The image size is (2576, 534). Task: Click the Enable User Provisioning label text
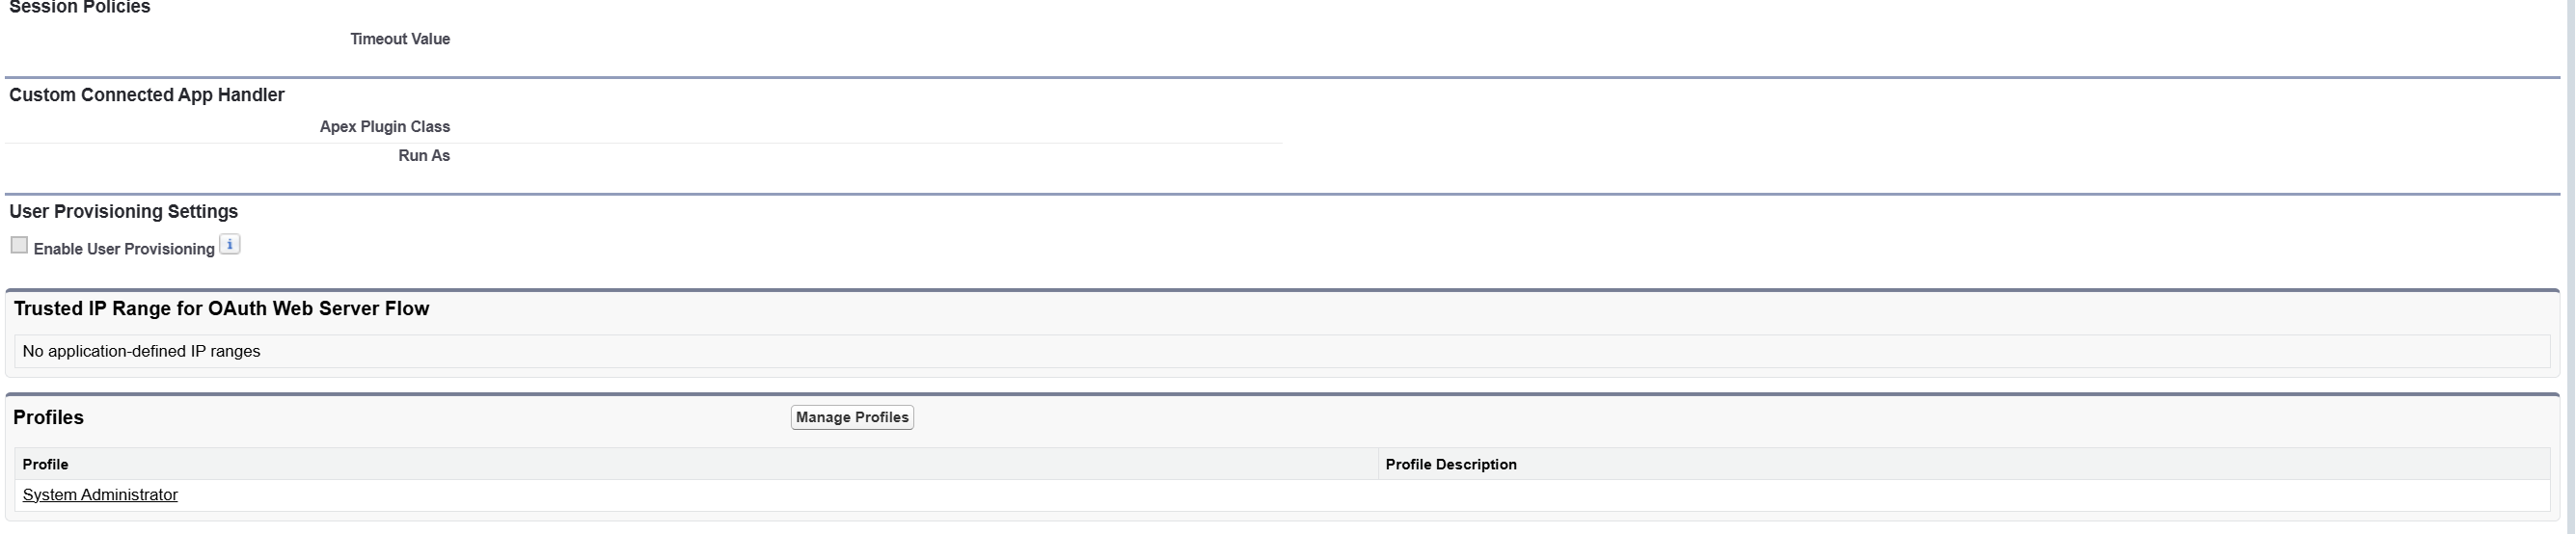124,249
